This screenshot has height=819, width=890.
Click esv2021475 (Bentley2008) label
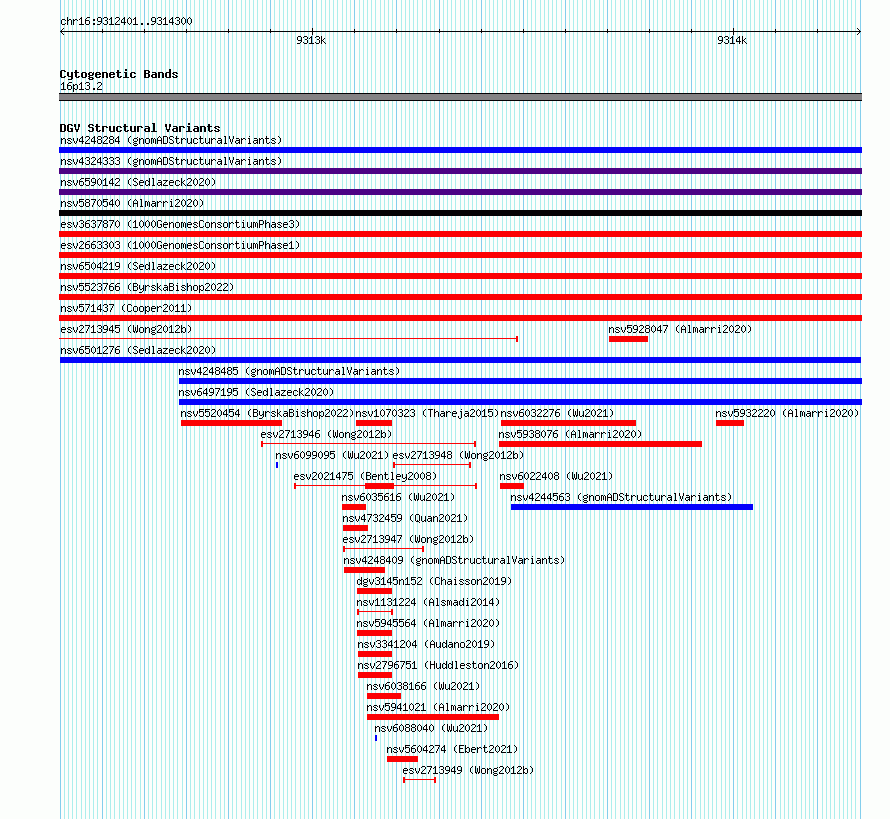tap(366, 476)
